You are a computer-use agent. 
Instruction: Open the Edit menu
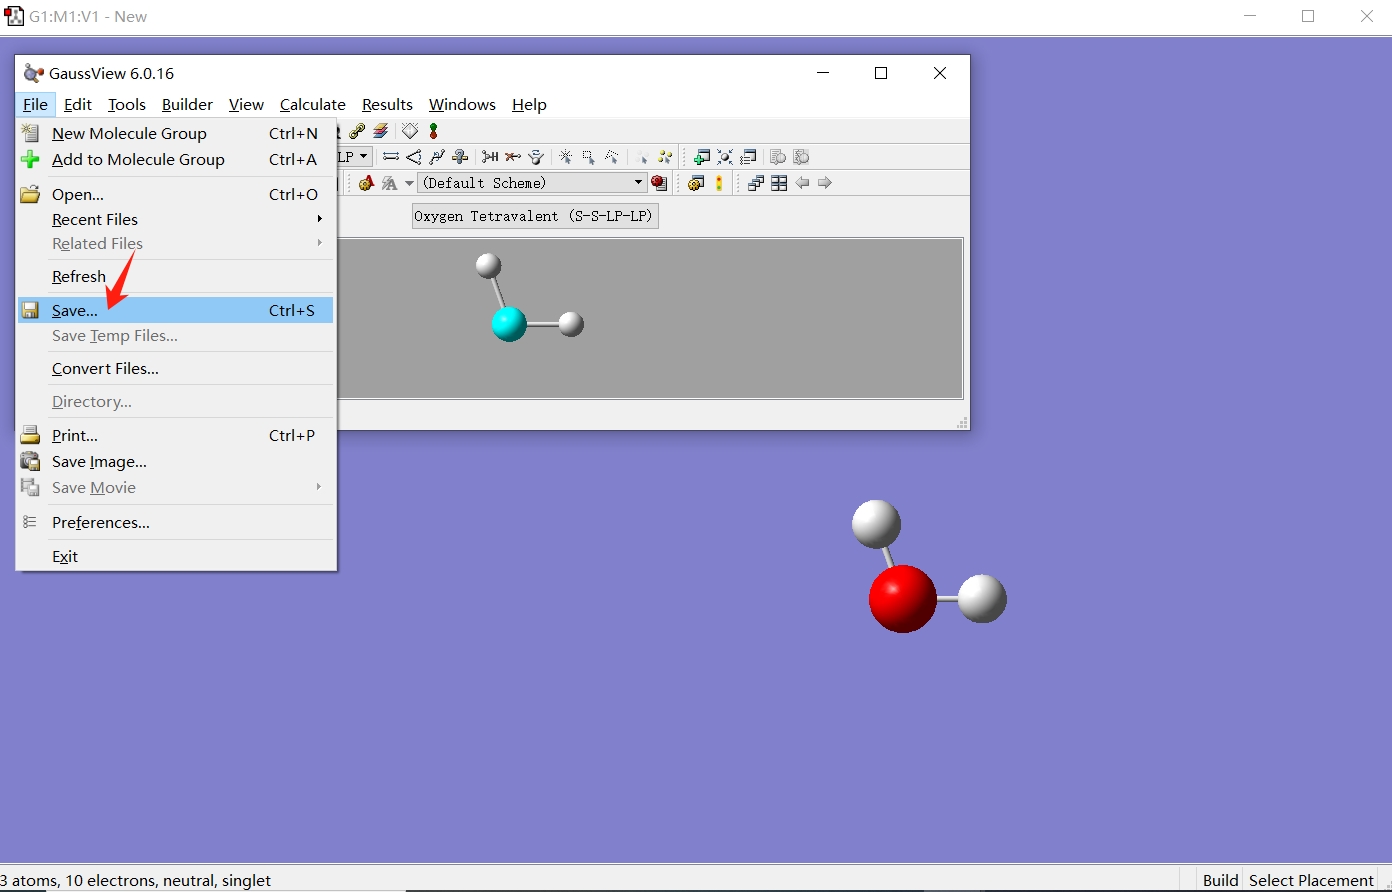[77, 104]
